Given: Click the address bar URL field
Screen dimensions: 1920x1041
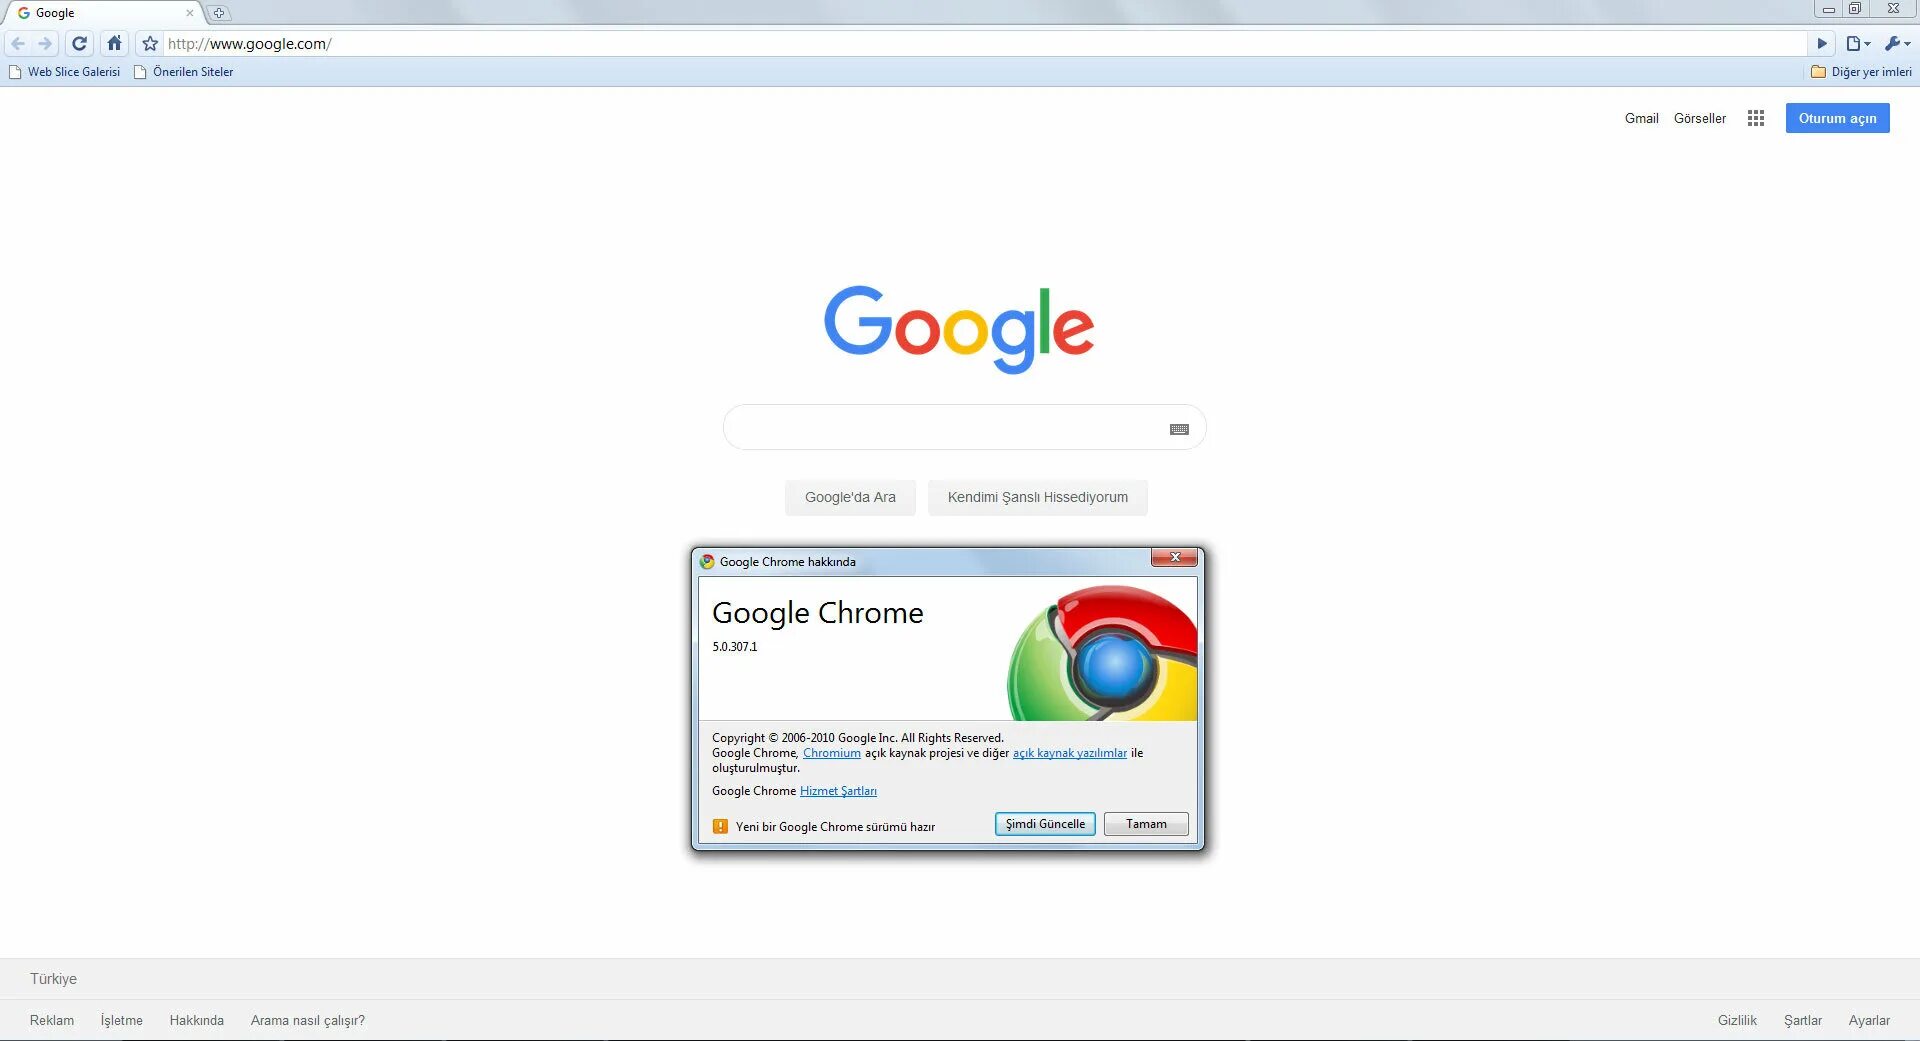Looking at the screenshot, I should (985, 44).
